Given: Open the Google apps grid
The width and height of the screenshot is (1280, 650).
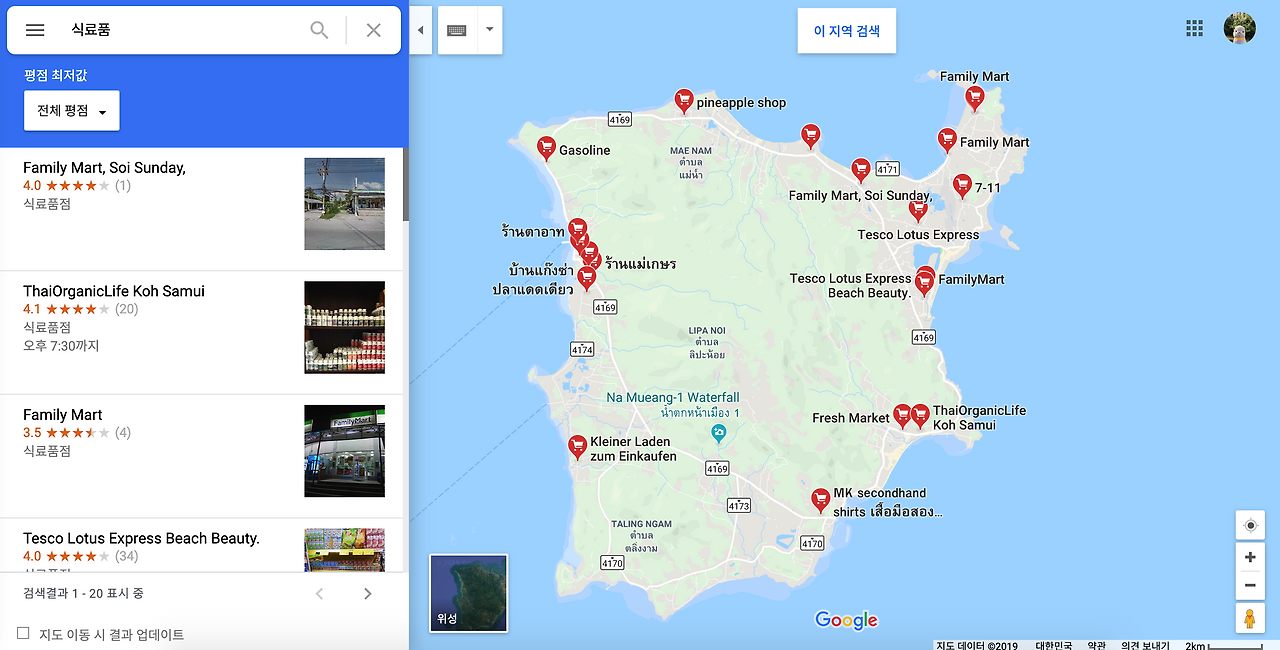Looking at the screenshot, I should pos(1194,28).
